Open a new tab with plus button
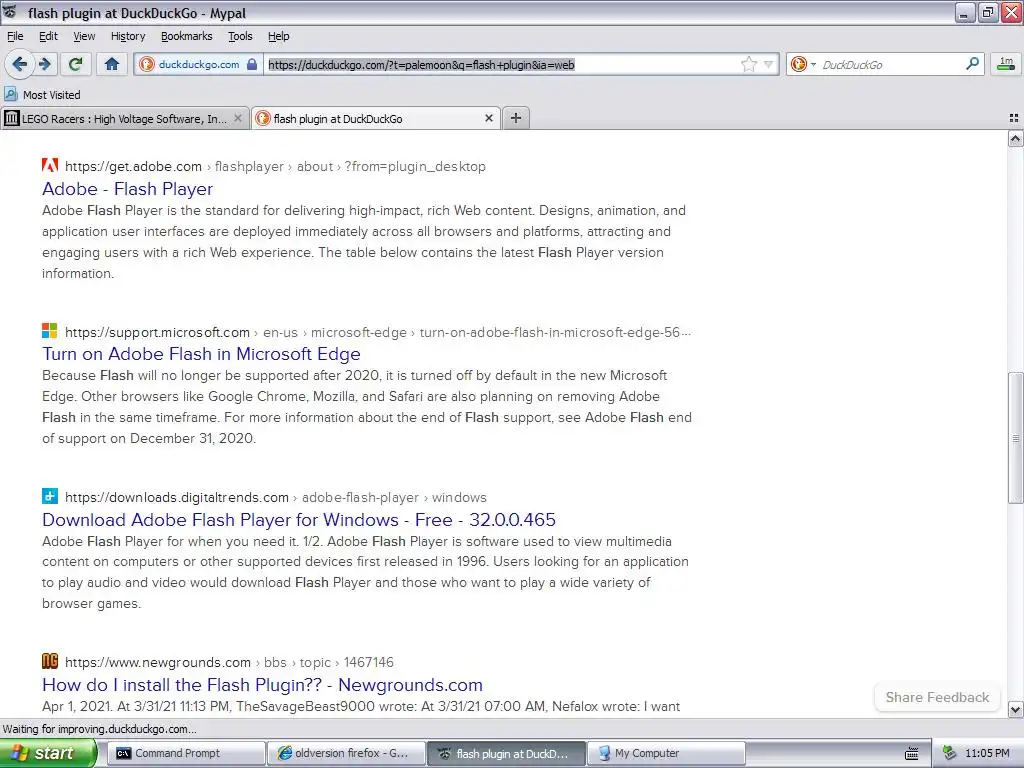Viewport: 1024px width, 768px height. (x=516, y=118)
